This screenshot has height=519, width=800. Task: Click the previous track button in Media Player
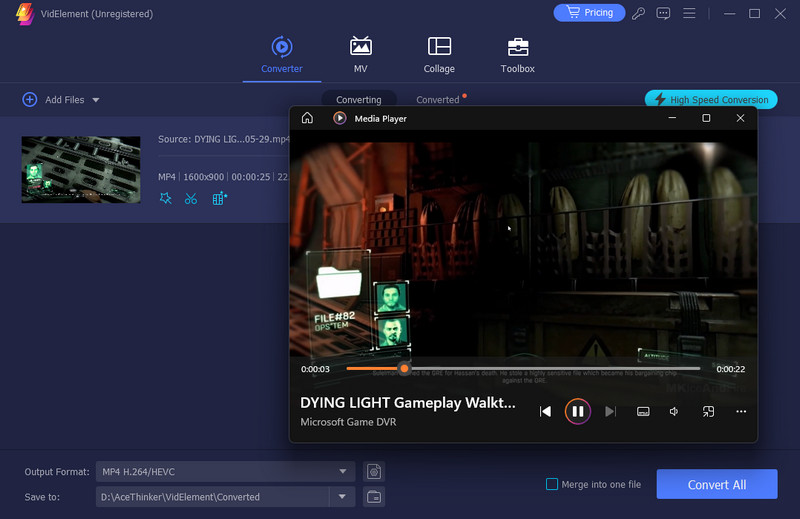coord(545,412)
